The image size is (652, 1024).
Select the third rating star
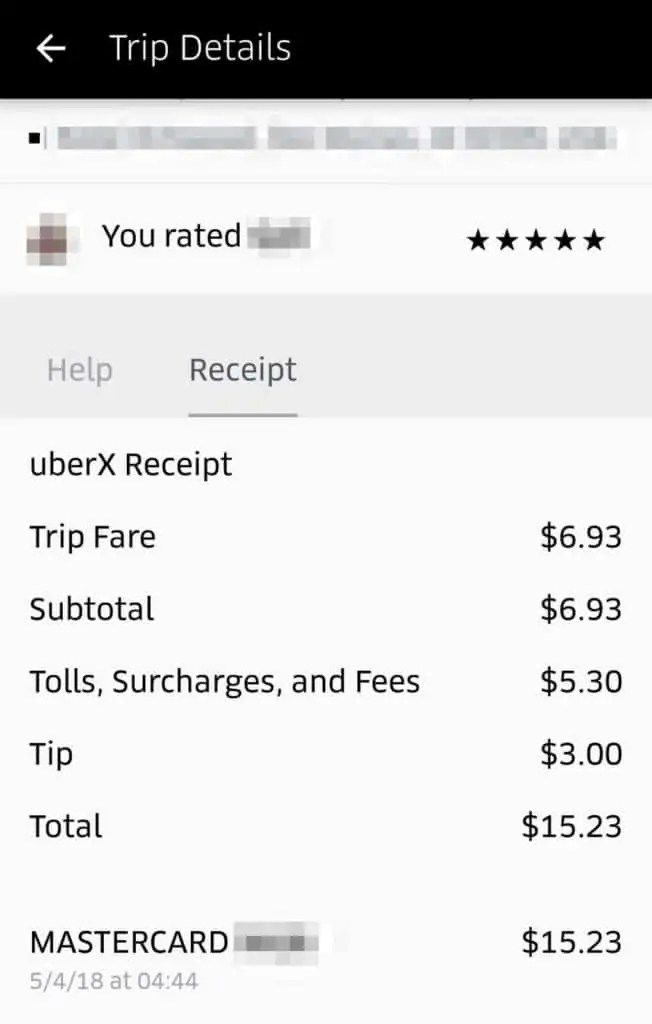[535, 238]
